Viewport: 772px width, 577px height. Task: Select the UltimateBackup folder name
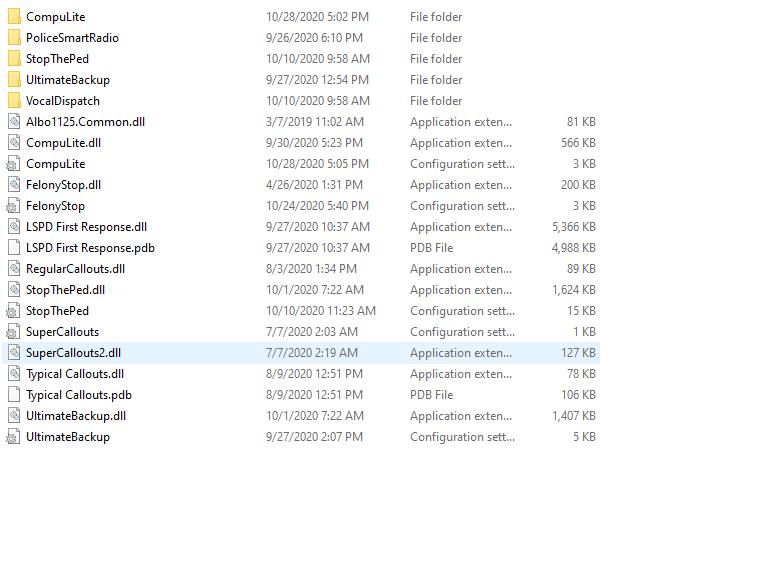68,80
